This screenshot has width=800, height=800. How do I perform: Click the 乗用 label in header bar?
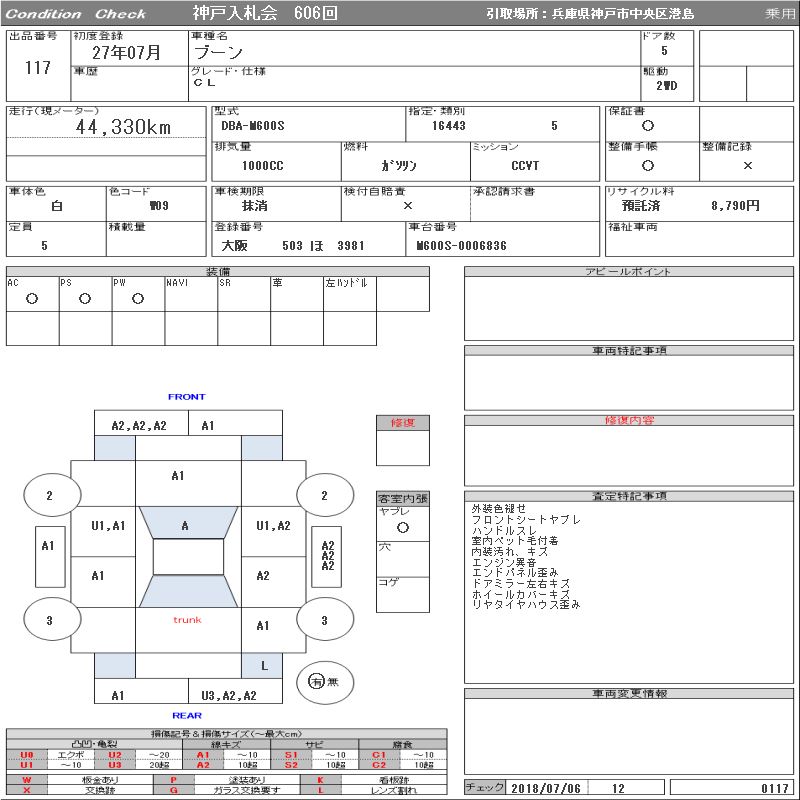pos(780,14)
